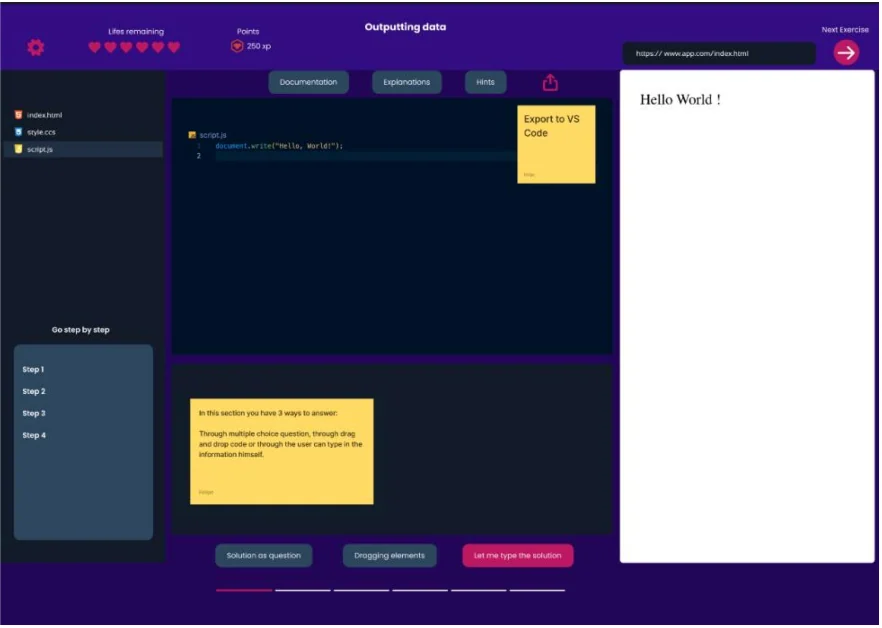Click the script.js tab icon in editor
882x628 pixels.
[x=192, y=135]
